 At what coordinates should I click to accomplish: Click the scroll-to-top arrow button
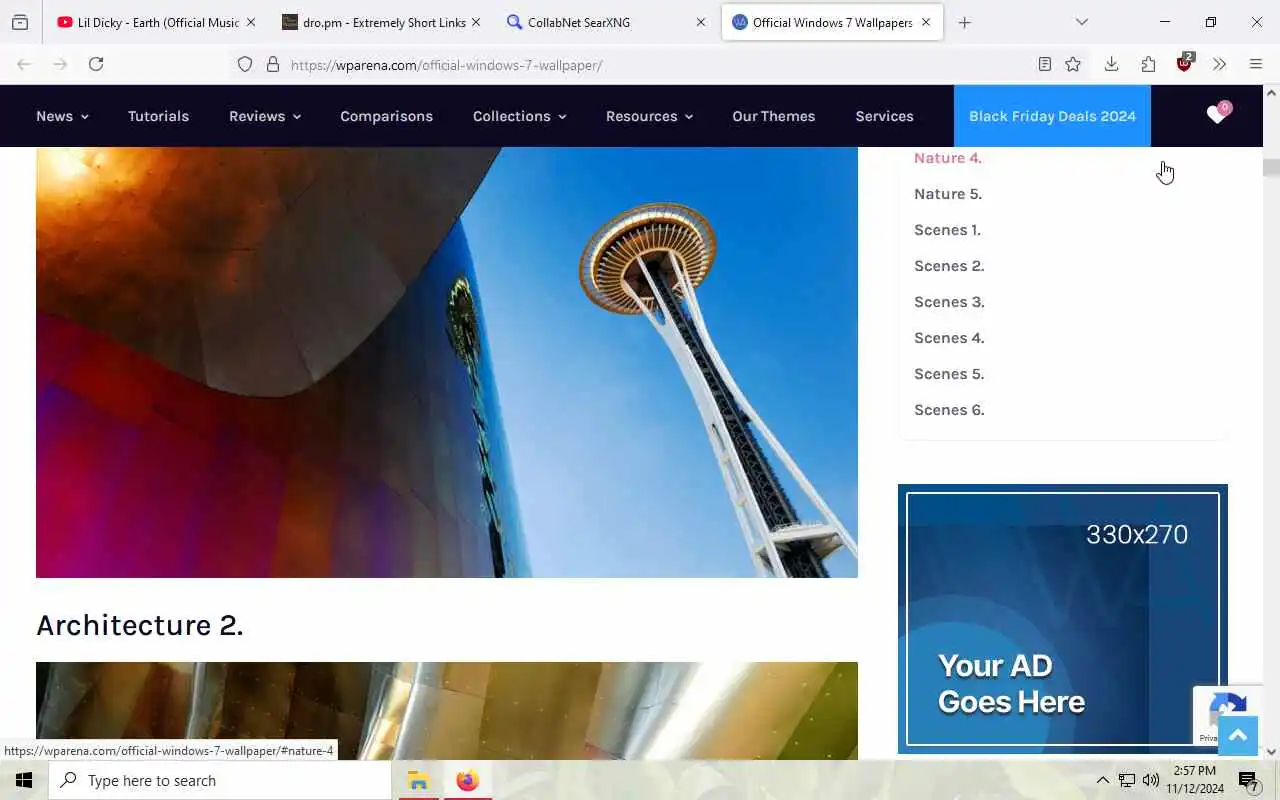(x=1237, y=736)
